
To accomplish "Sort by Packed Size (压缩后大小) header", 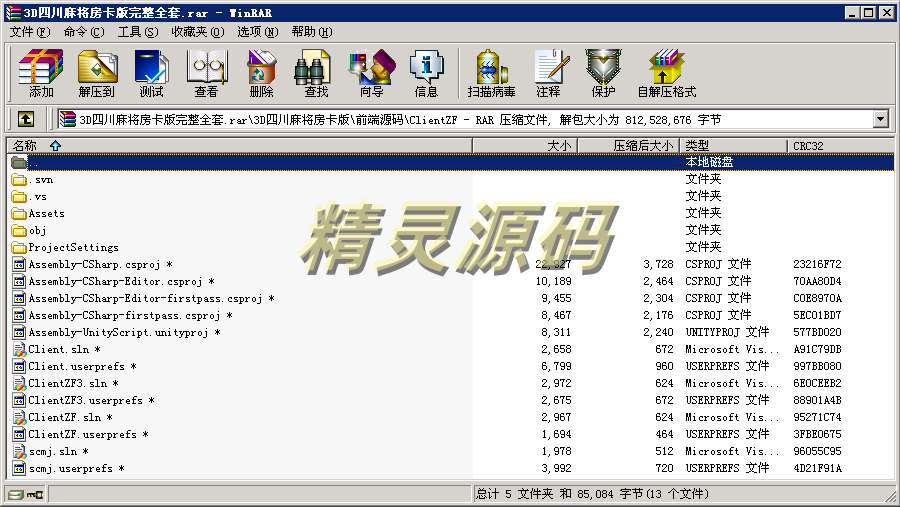I will tap(629, 146).
